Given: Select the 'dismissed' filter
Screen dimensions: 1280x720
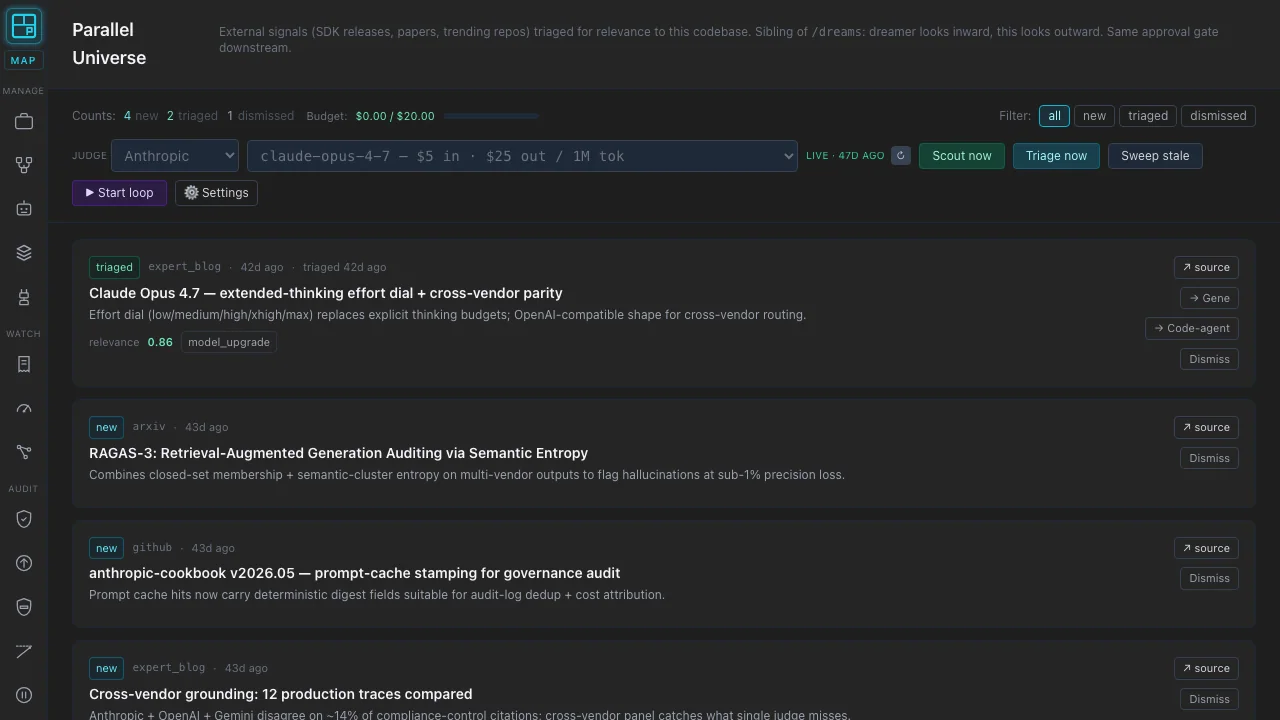Looking at the screenshot, I should [x=1218, y=116].
